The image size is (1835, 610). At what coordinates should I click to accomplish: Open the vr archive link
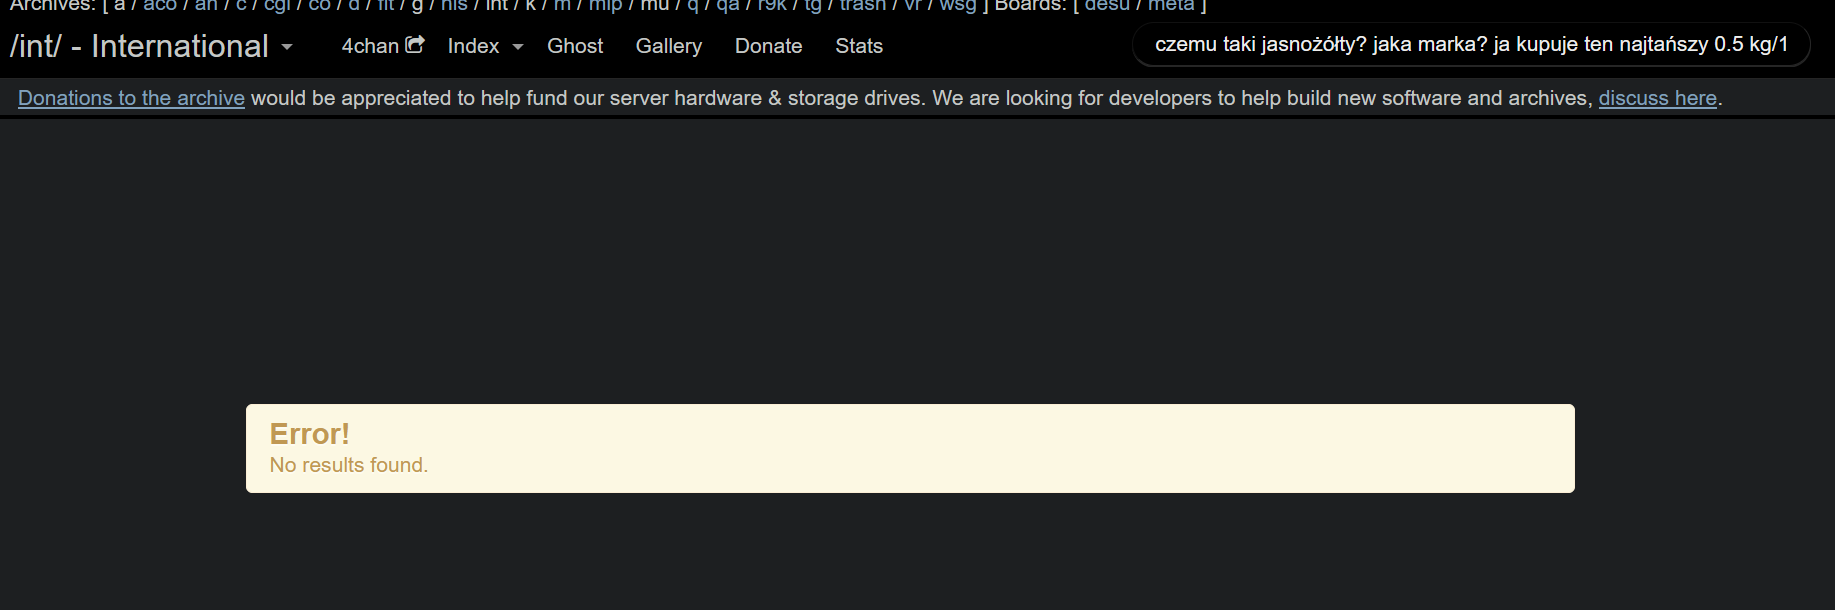[x=913, y=5]
